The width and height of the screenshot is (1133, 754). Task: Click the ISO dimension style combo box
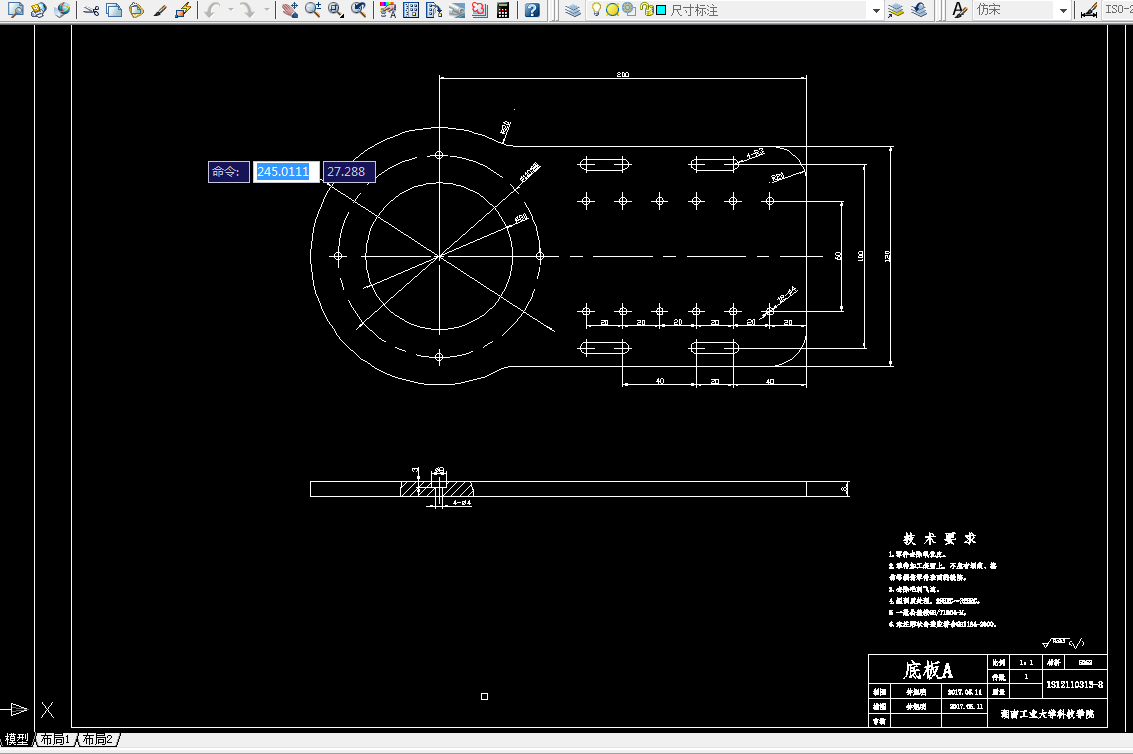[1117, 10]
